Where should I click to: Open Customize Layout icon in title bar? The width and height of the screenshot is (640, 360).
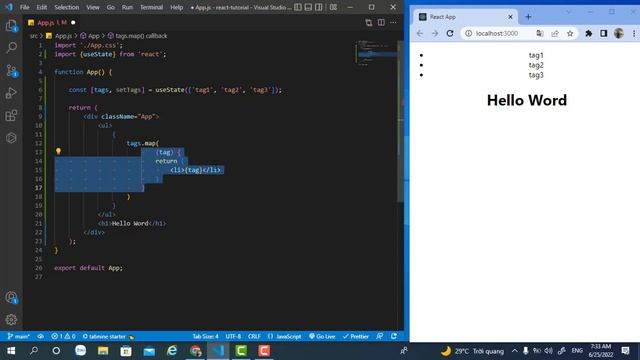pos(333,7)
